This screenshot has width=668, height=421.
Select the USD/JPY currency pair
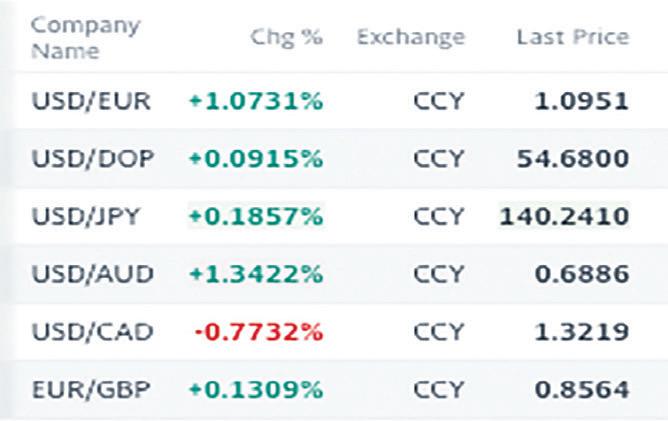tap(85, 216)
